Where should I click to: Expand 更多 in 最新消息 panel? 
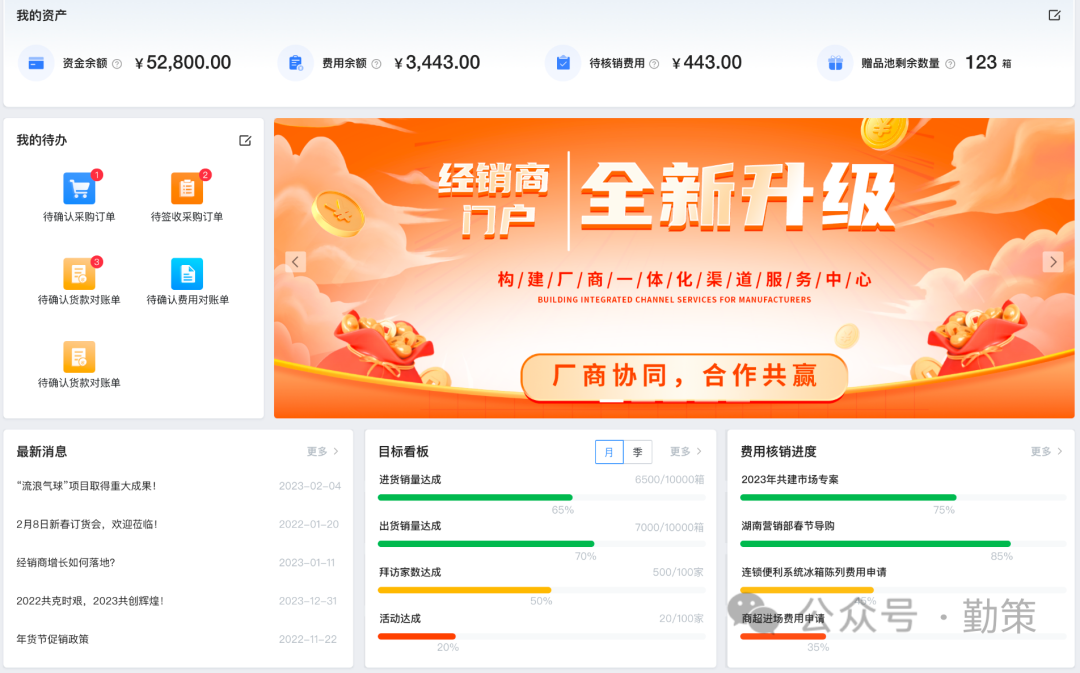click(x=317, y=452)
